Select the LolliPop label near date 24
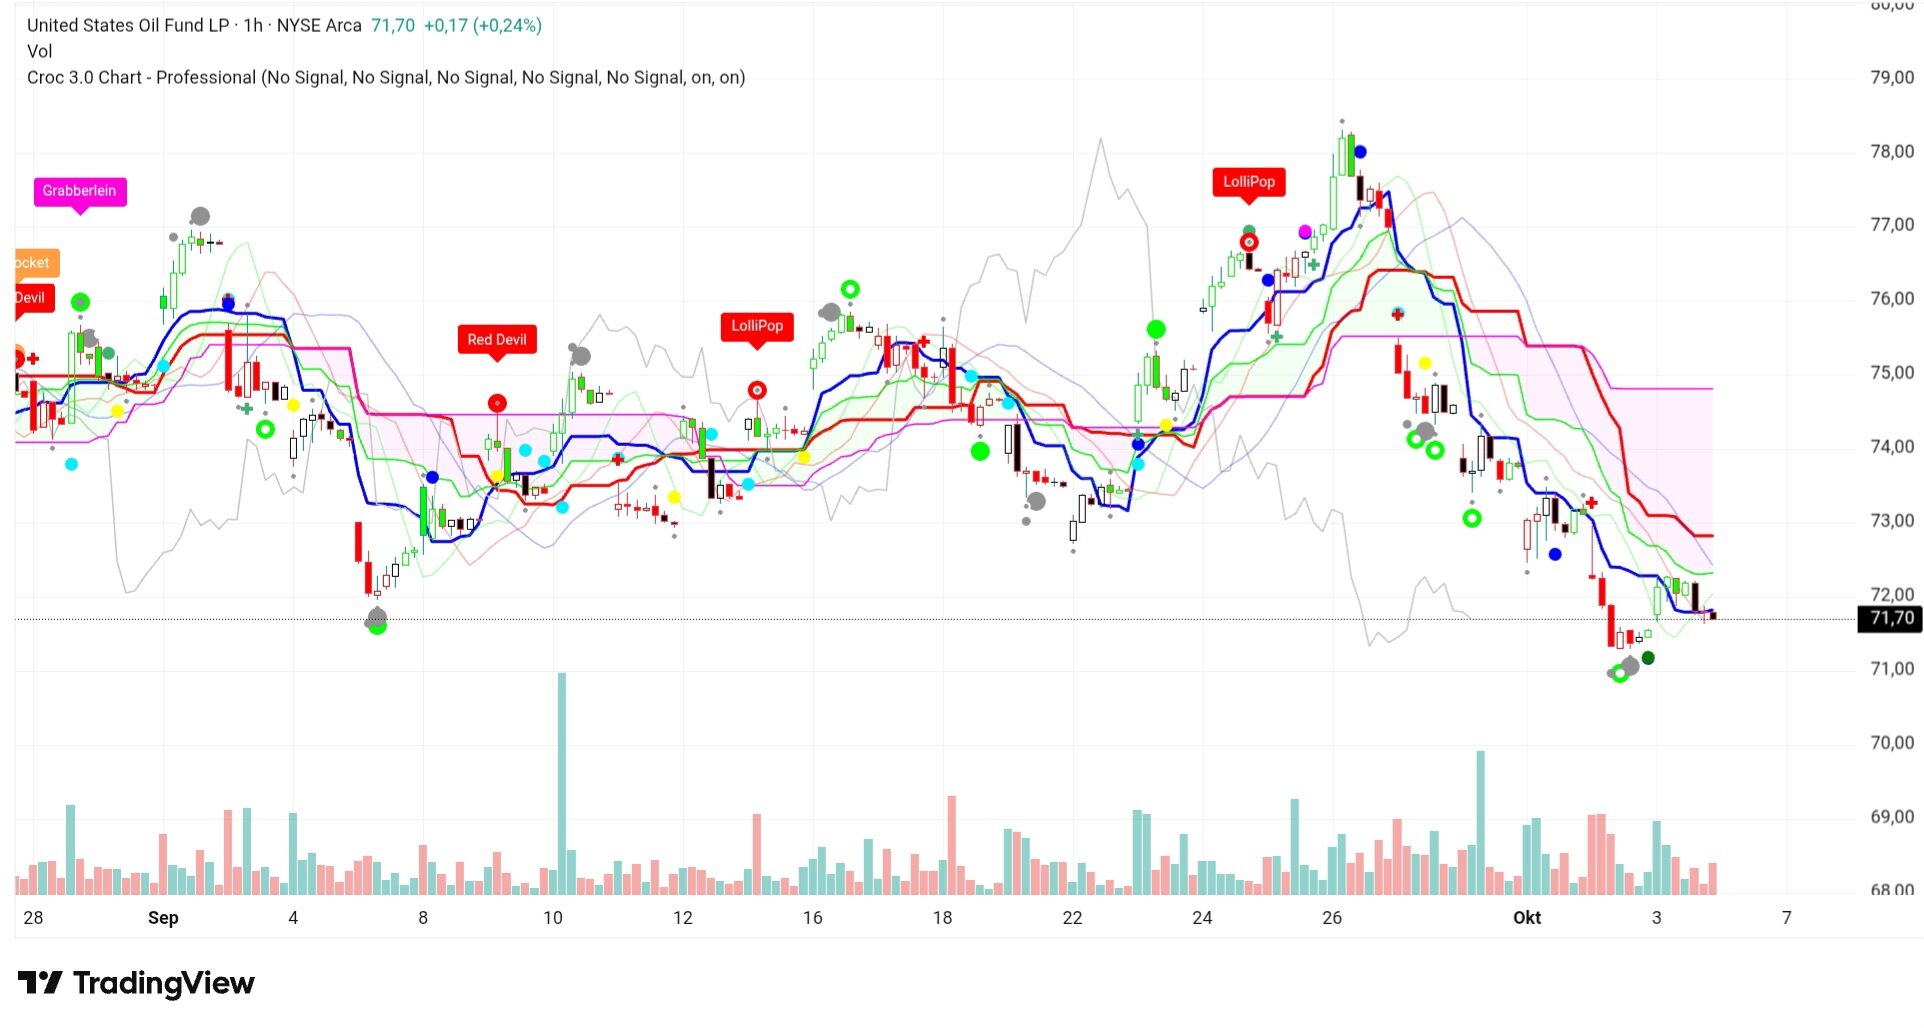1924x1028 pixels. (1249, 182)
